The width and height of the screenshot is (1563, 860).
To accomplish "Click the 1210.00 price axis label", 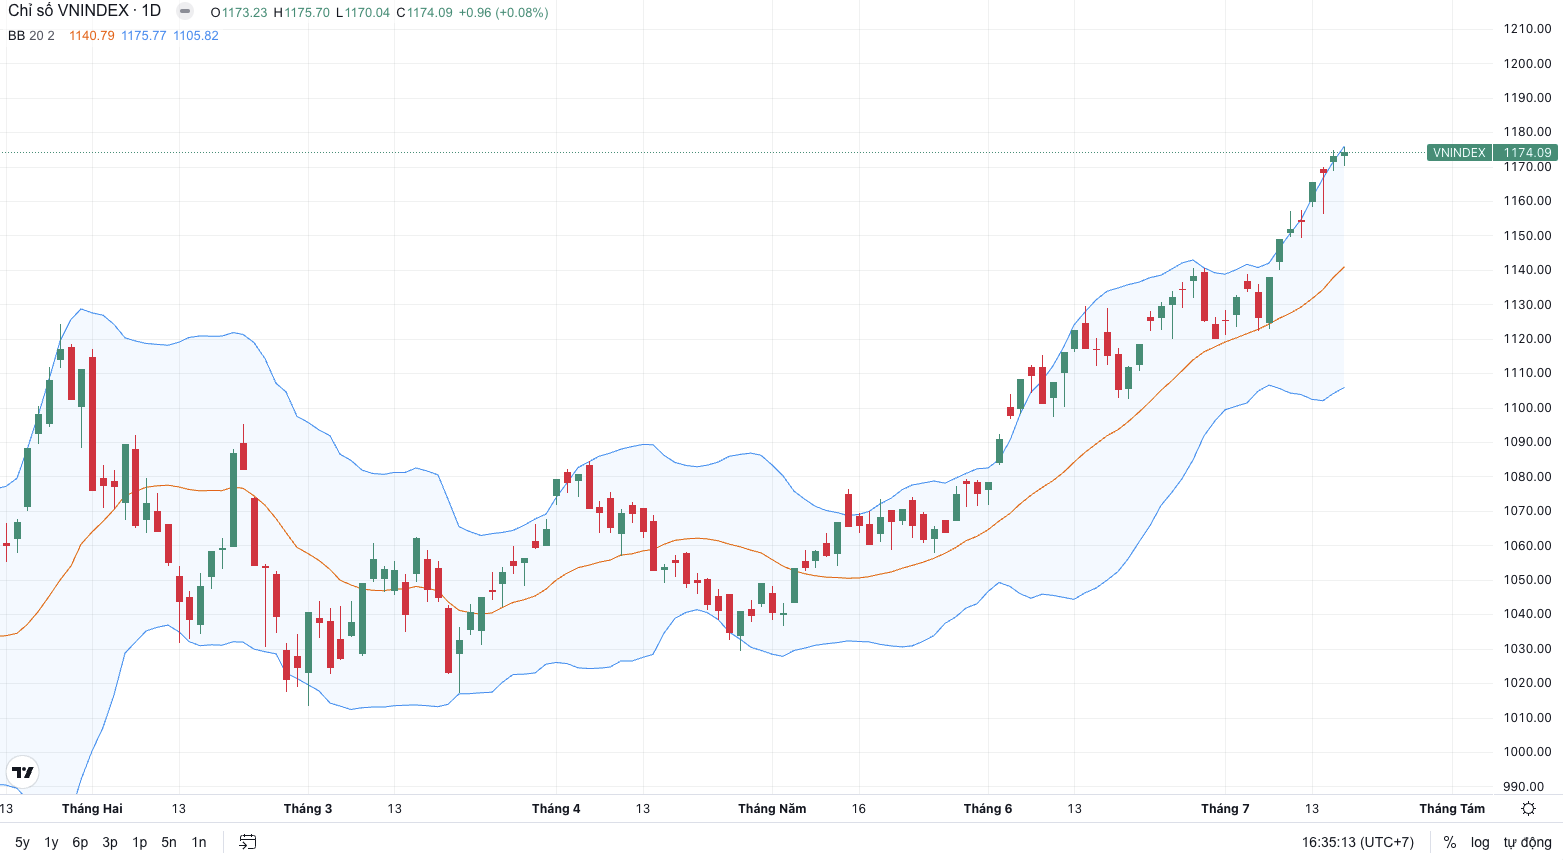I will (1527, 28).
